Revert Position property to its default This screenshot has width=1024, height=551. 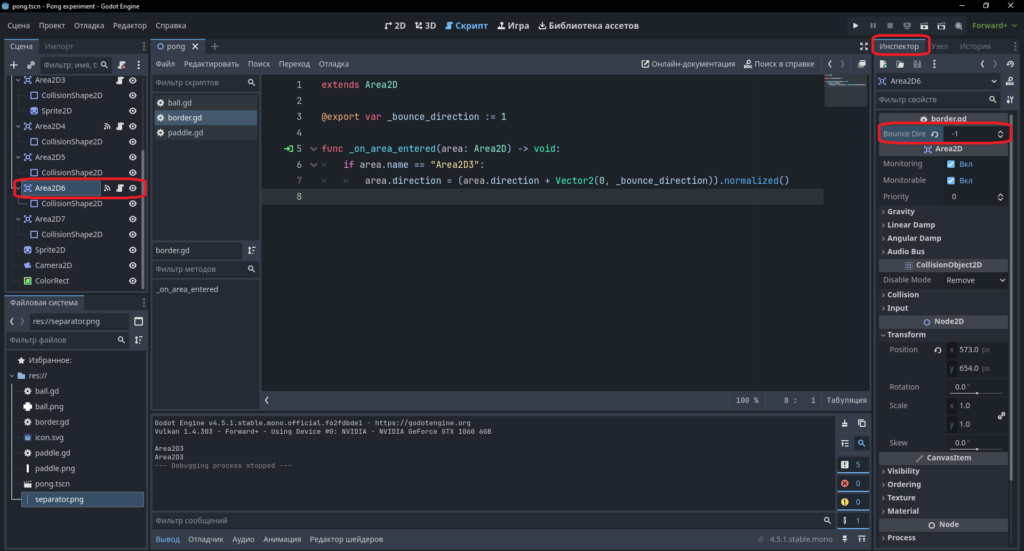(x=938, y=350)
